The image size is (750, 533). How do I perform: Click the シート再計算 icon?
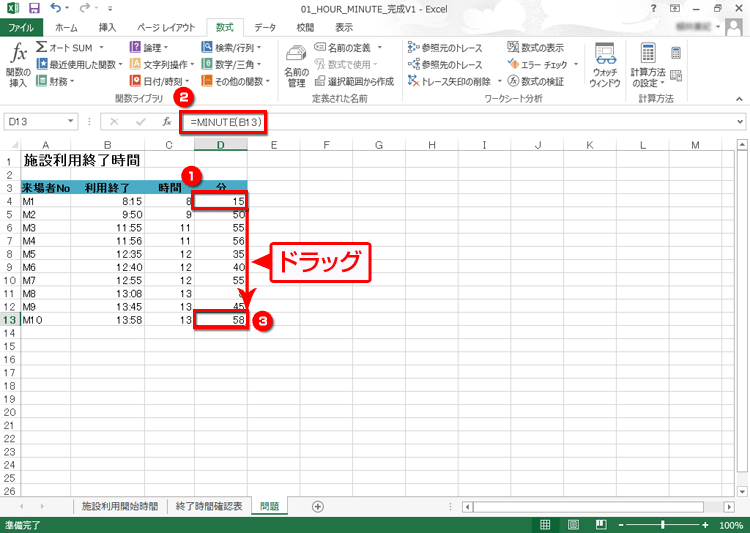[676, 75]
